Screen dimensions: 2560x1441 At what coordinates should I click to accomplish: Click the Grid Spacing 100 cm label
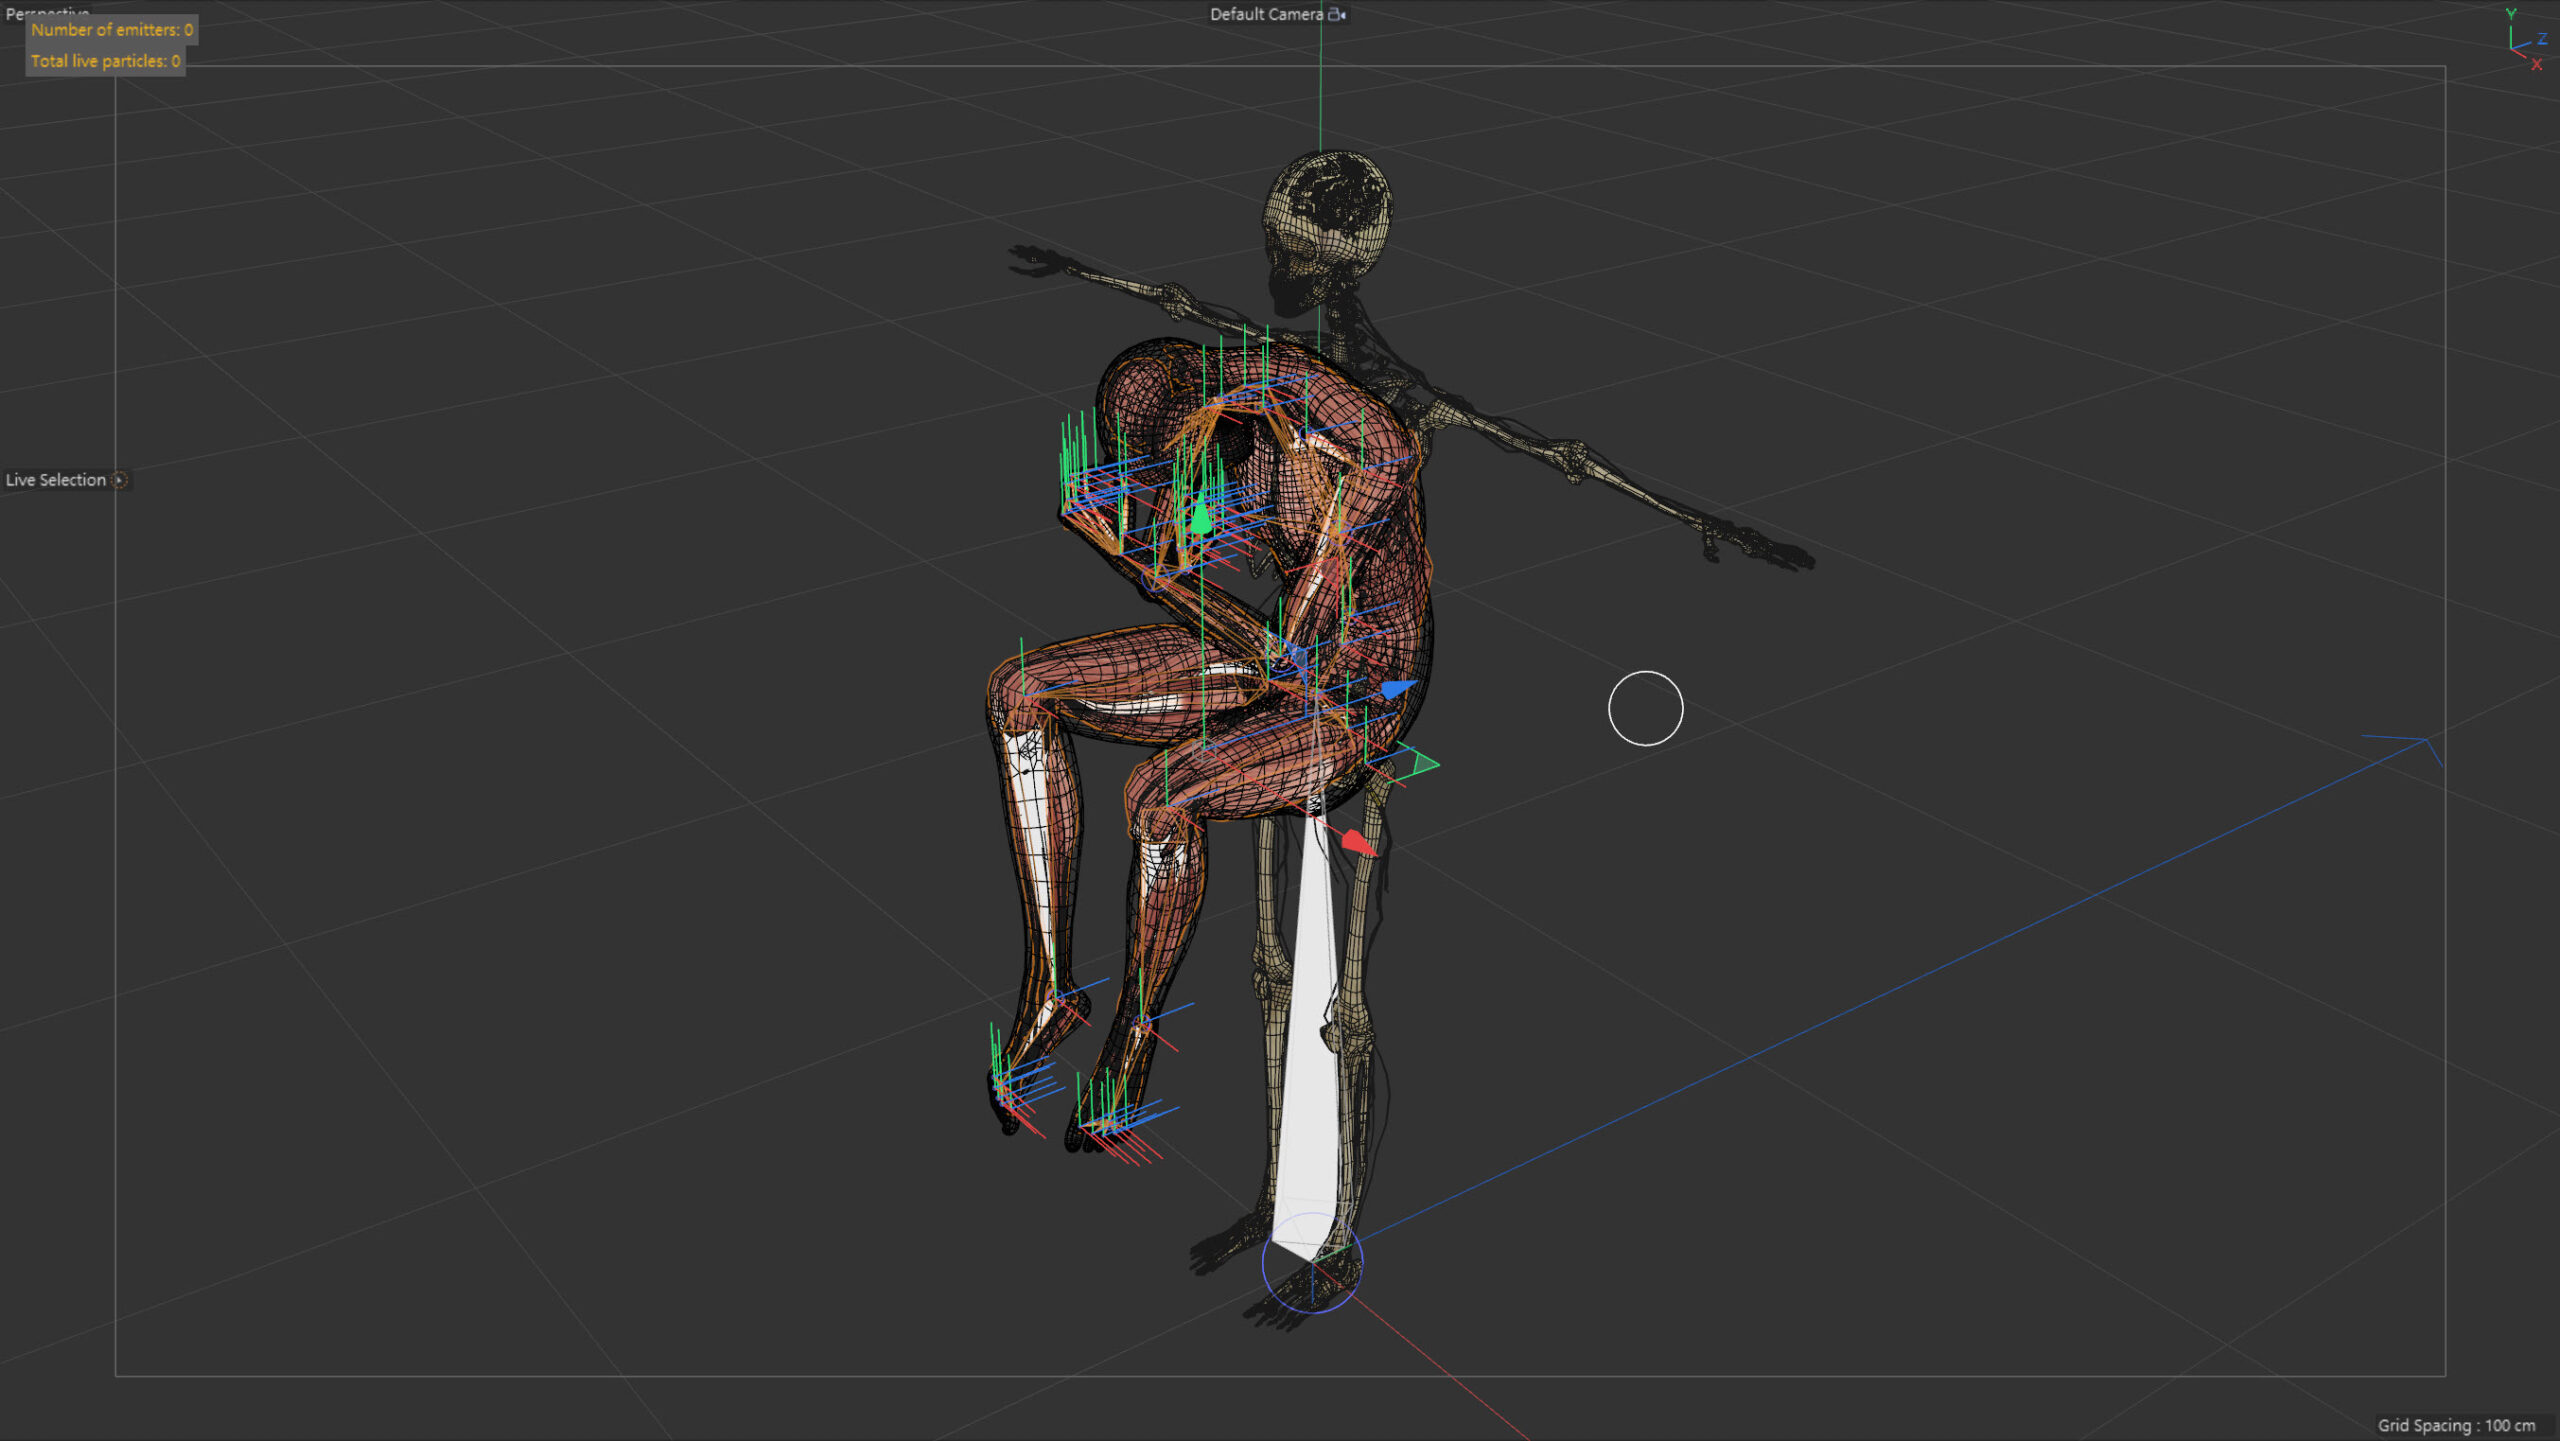click(x=2456, y=1425)
